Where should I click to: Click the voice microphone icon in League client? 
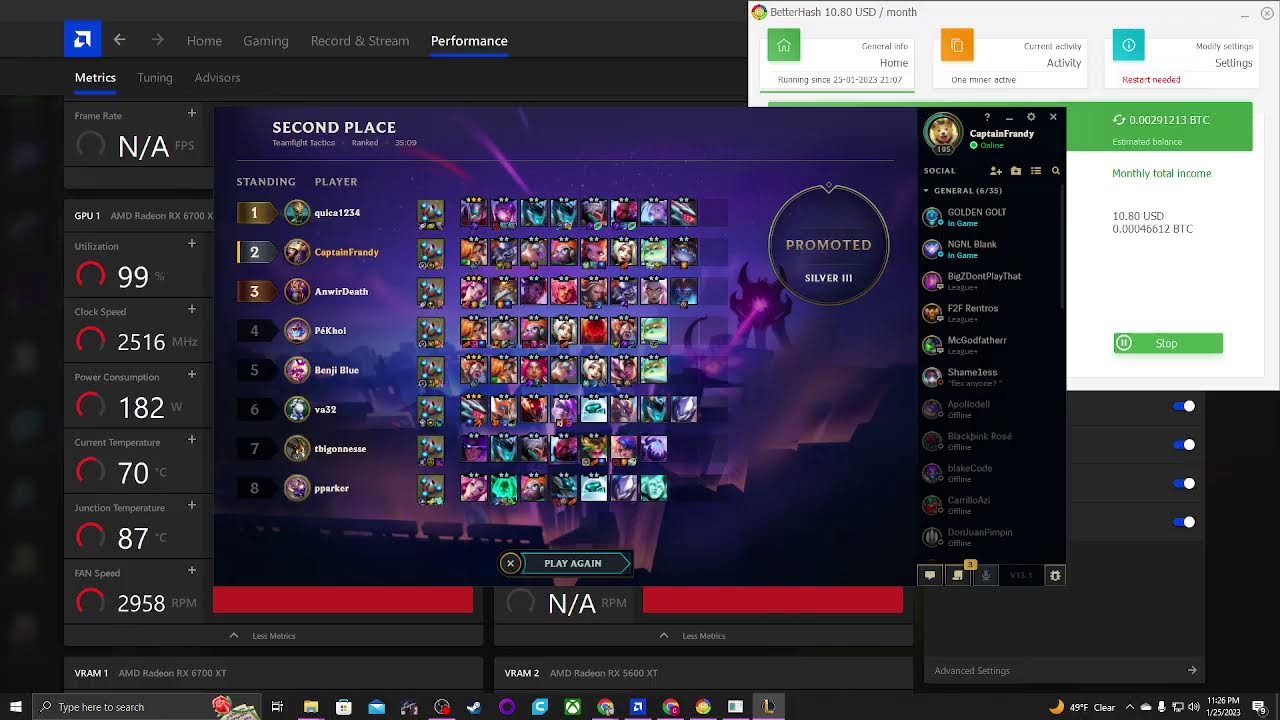coord(986,575)
